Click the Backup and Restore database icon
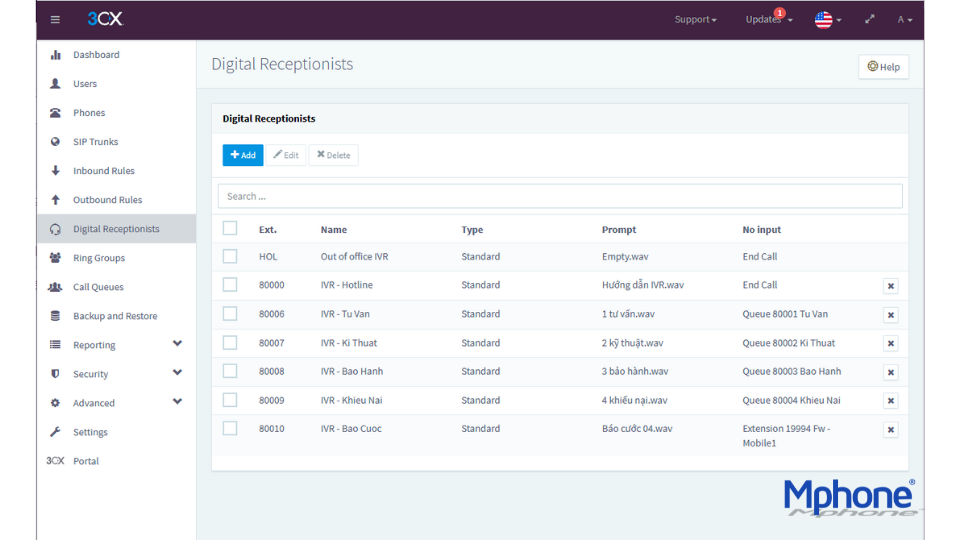The image size is (960, 540). [55, 316]
